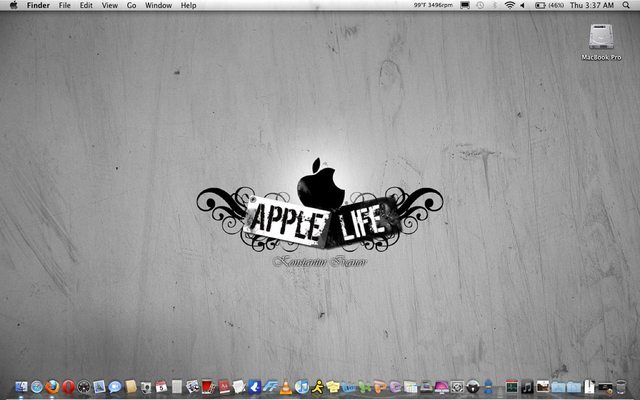
Task: Open System Preferences gear icon in Dock
Action: tap(457, 387)
